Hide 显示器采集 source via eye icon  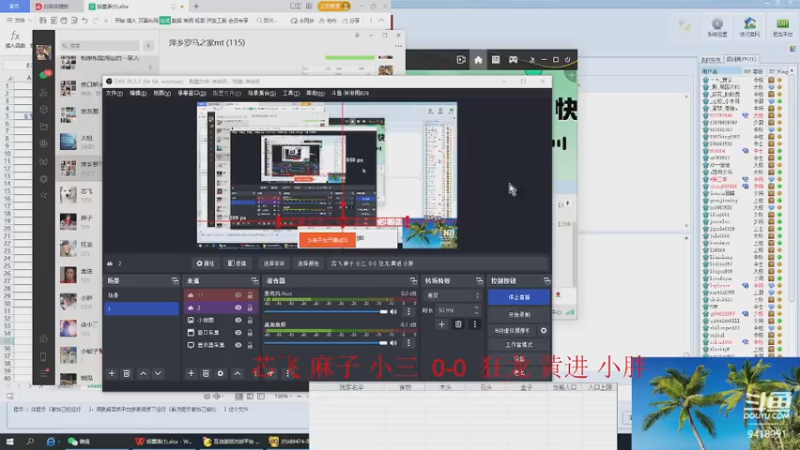tap(238, 345)
